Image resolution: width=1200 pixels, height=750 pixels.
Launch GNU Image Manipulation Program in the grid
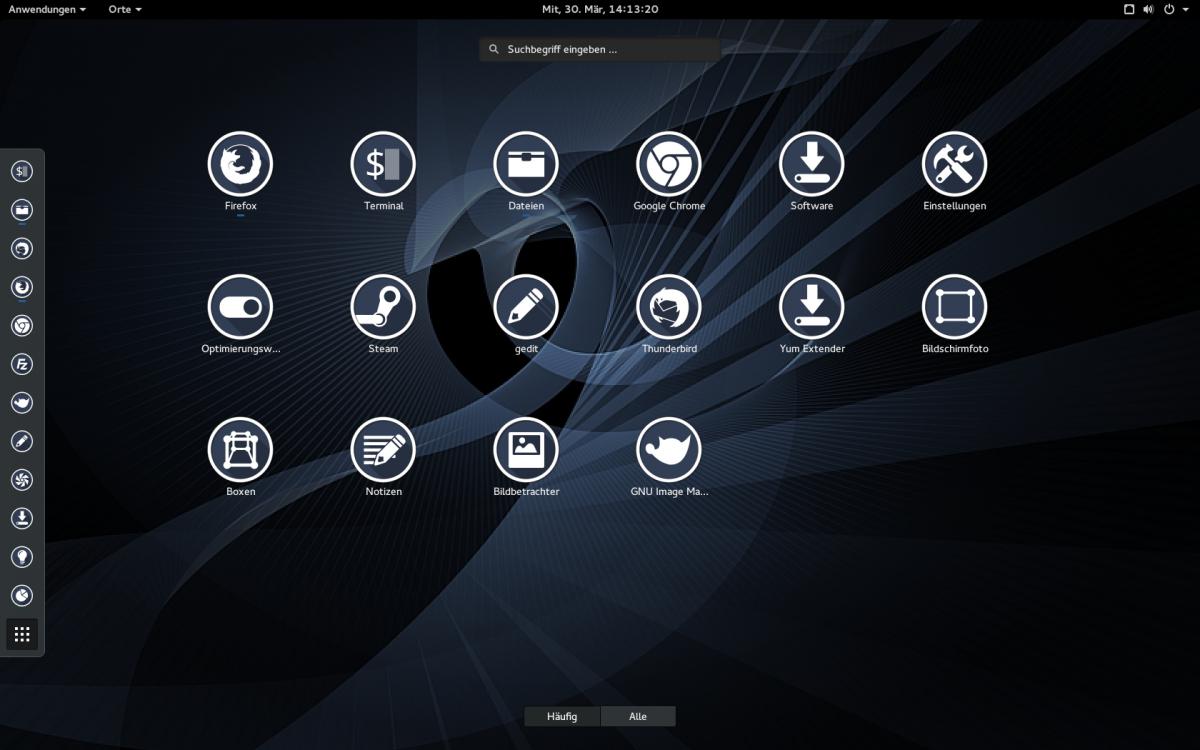coord(669,450)
